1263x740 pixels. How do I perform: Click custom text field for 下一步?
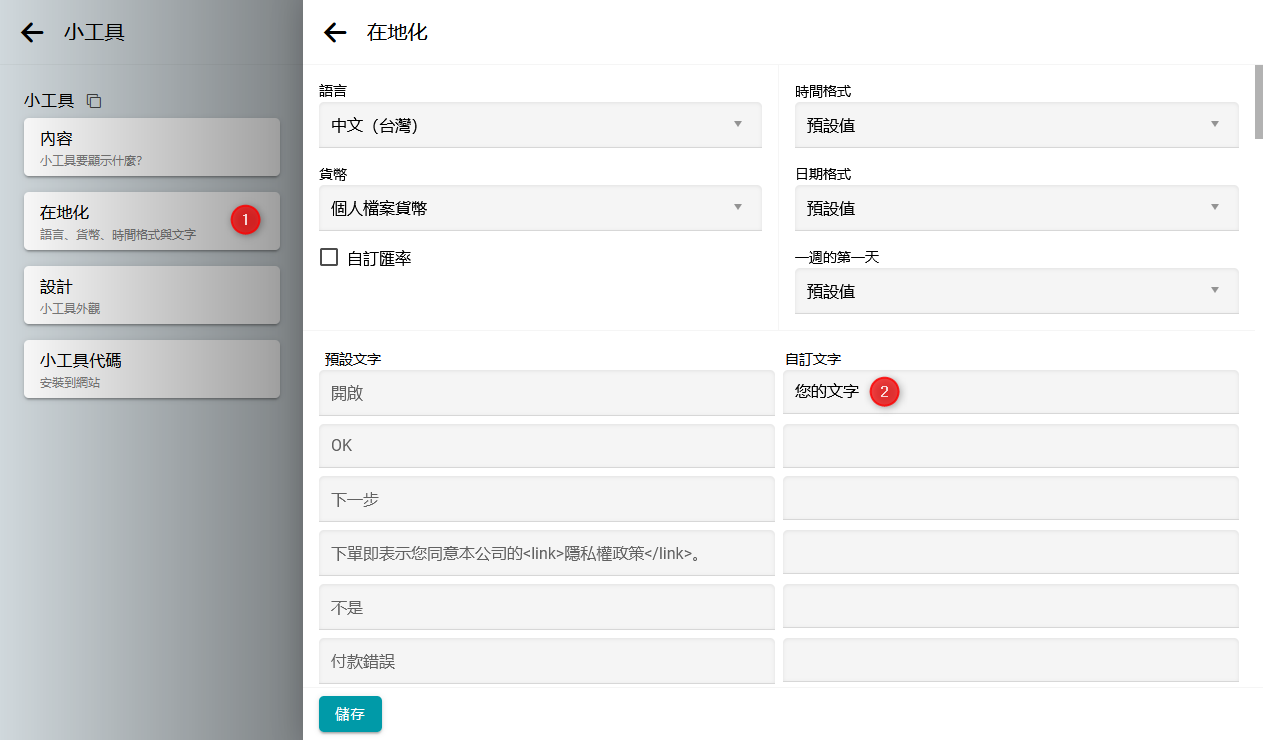(x=1010, y=498)
